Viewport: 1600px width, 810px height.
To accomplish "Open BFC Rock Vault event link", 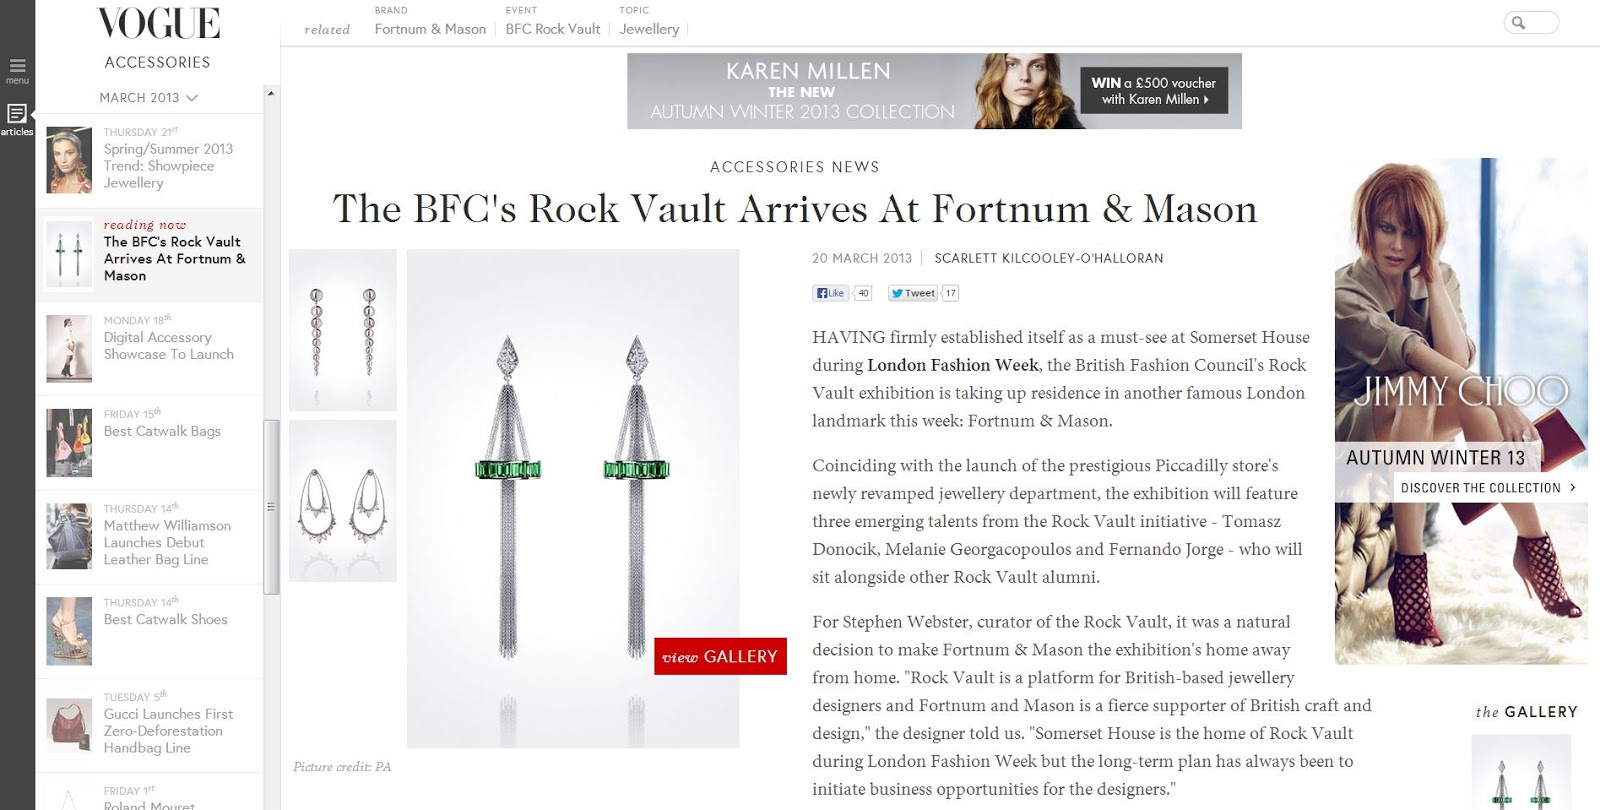I will 553,29.
